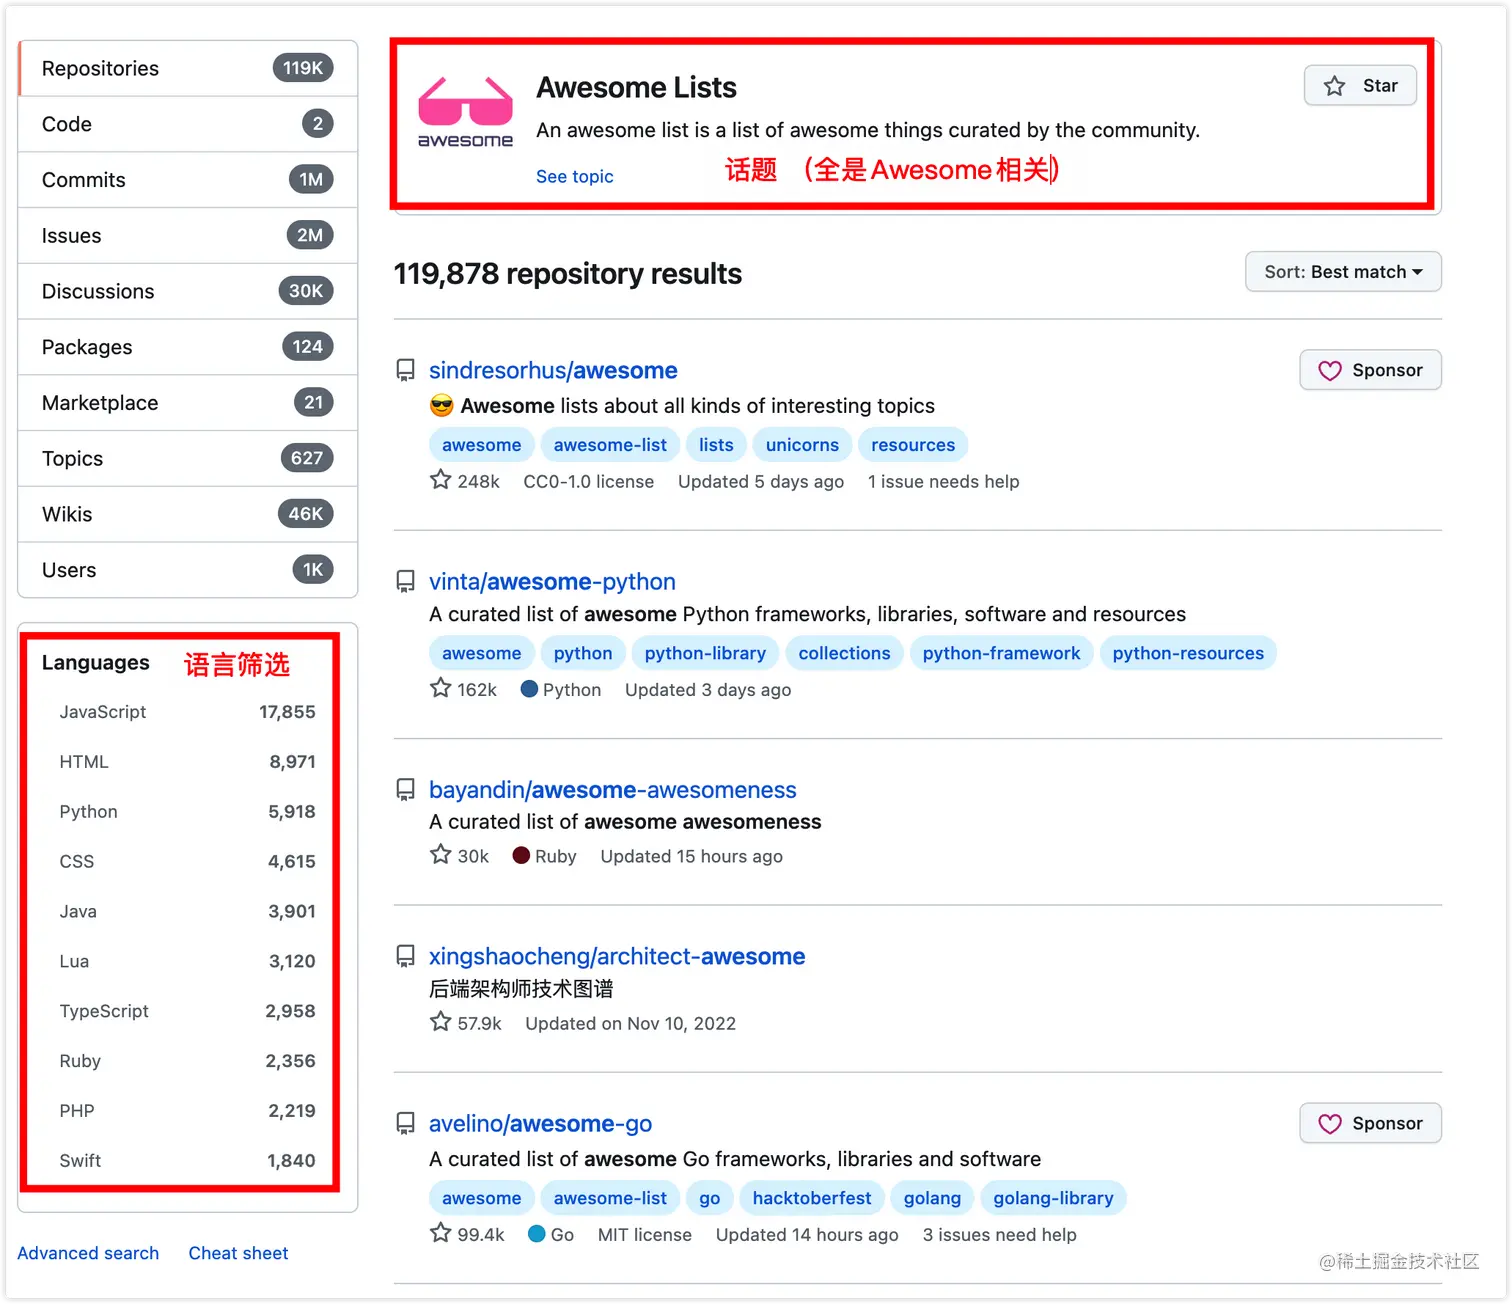Open the Sort: Best match dropdown

1343,272
